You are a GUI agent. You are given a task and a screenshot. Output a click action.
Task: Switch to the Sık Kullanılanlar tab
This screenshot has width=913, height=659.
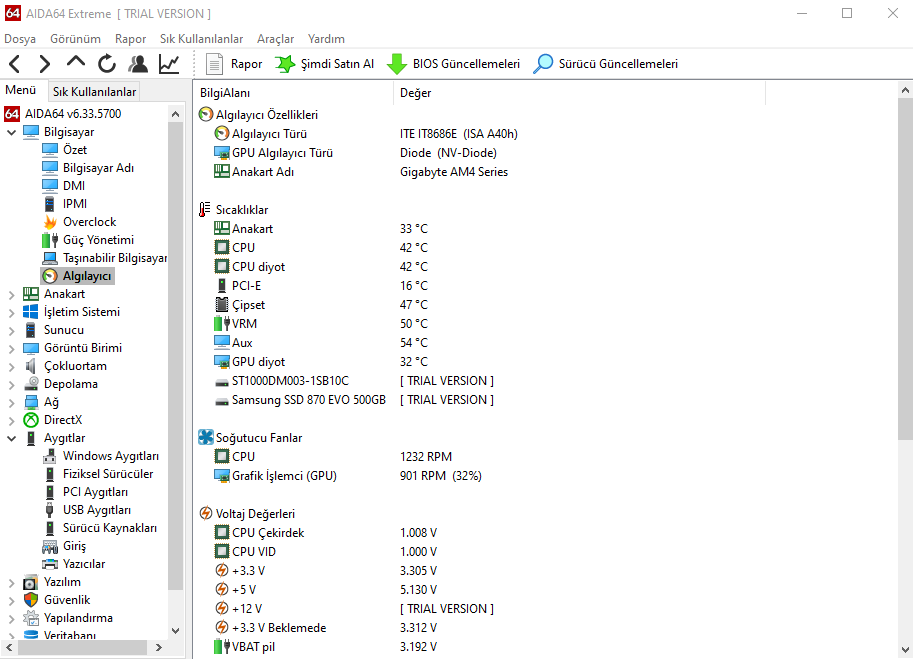[x=94, y=91]
